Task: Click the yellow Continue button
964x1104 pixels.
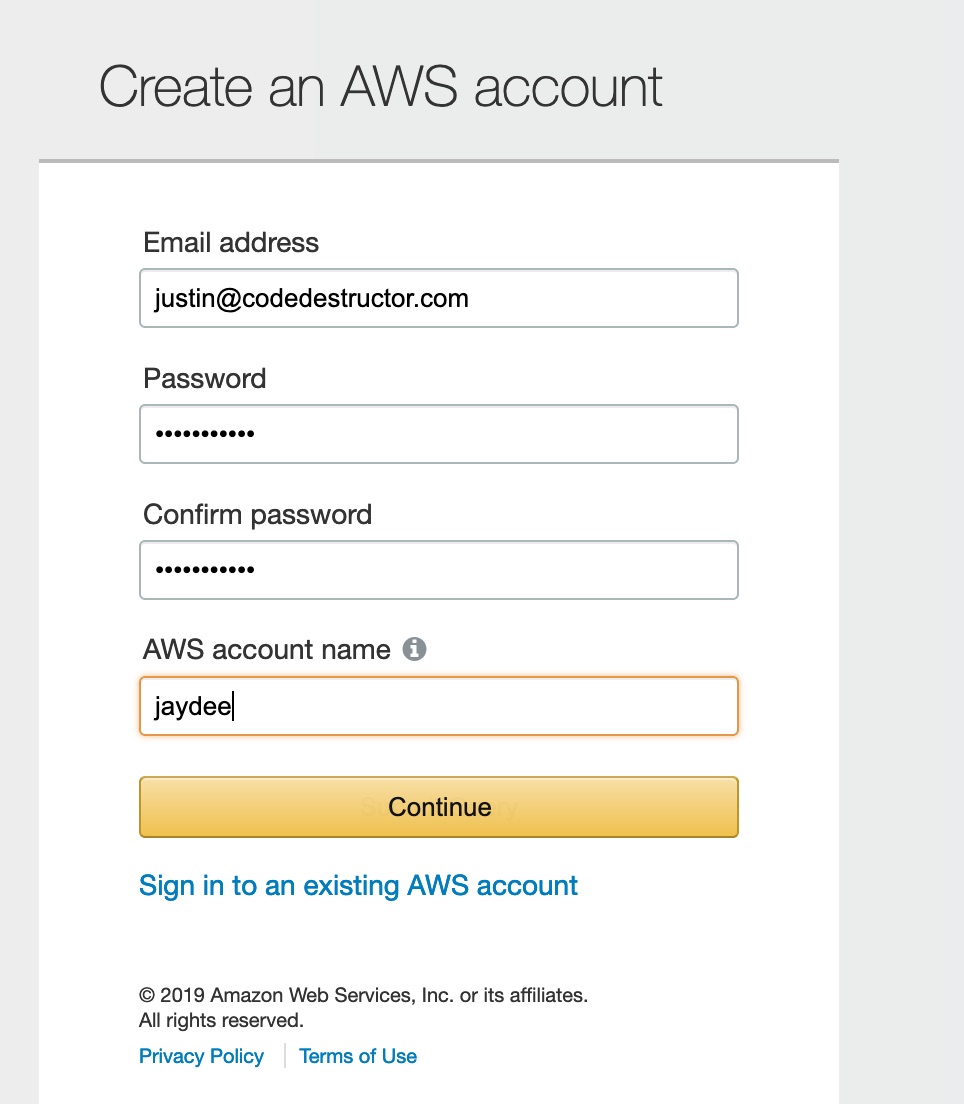Action: pos(439,807)
